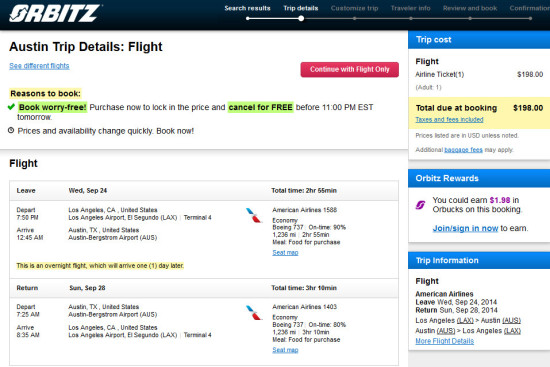Open More Flight Details link
This screenshot has width=550, height=367.
click(x=444, y=341)
